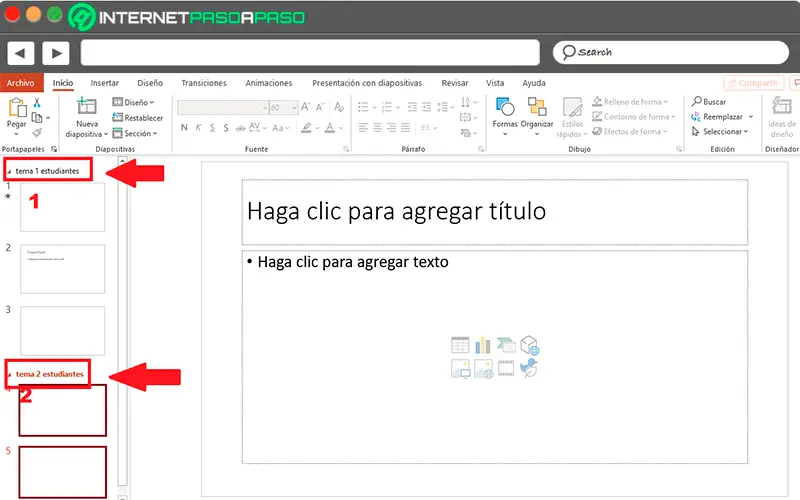This screenshot has width=800, height=500.
Task: Select slide 2 thumbnail
Action: click(63, 269)
